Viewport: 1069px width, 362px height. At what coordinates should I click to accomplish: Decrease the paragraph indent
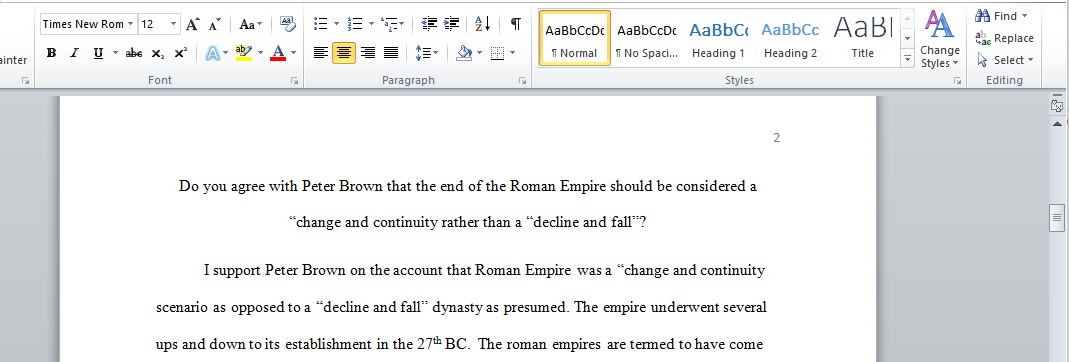pos(429,25)
